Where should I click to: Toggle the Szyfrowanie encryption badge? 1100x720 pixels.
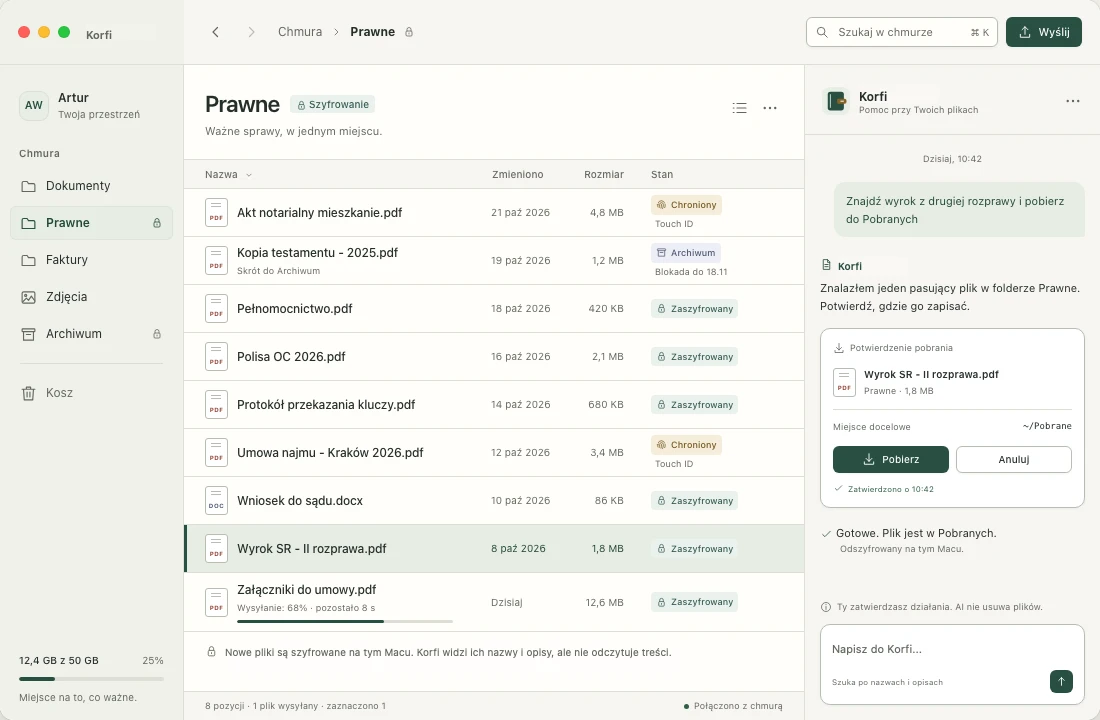point(333,105)
